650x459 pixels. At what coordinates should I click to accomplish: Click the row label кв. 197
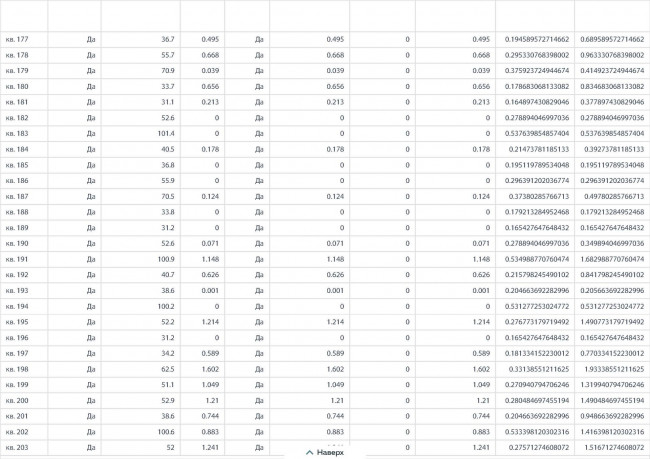(17, 353)
